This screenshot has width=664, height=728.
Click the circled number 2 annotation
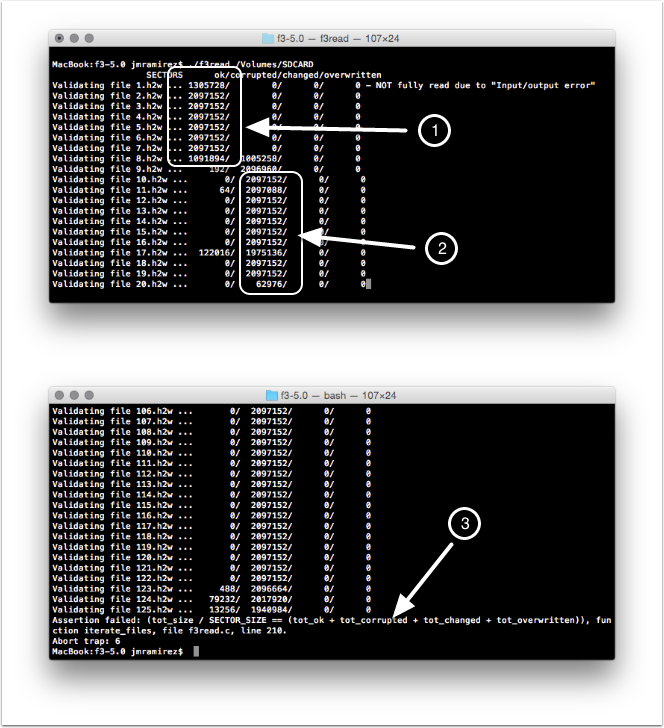[x=441, y=250]
